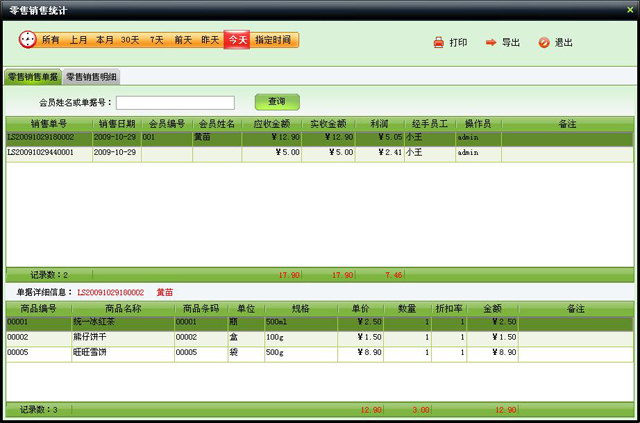Pick the 指定时间 custom time filter
Image resolution: width=640 pixels, height=423 pixels.
click(x=273, y=40)
